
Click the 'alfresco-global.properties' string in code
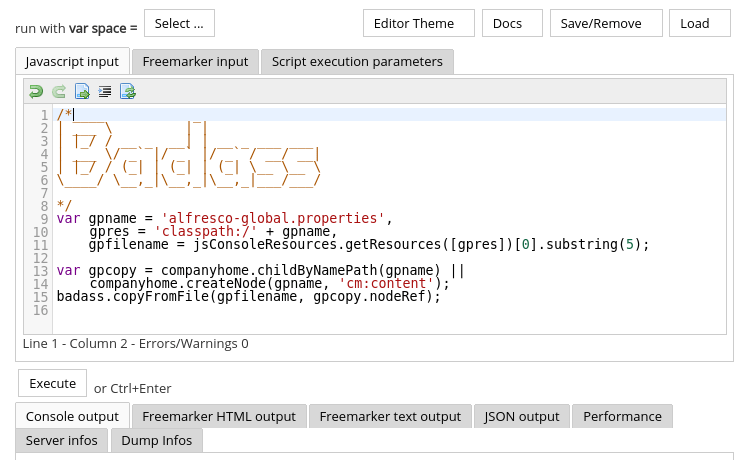tap(273, 218)
